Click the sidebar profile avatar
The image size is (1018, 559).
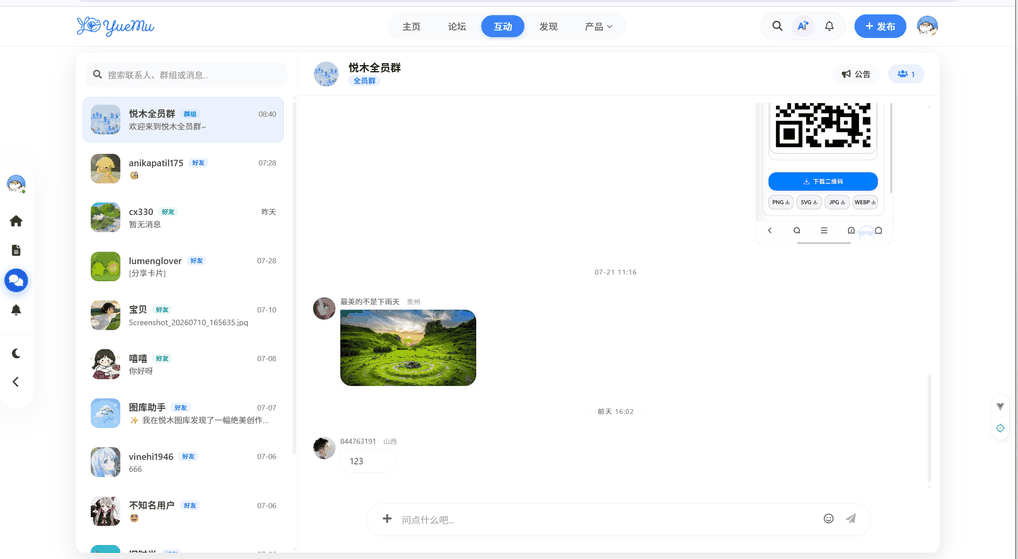pos(16,184)
